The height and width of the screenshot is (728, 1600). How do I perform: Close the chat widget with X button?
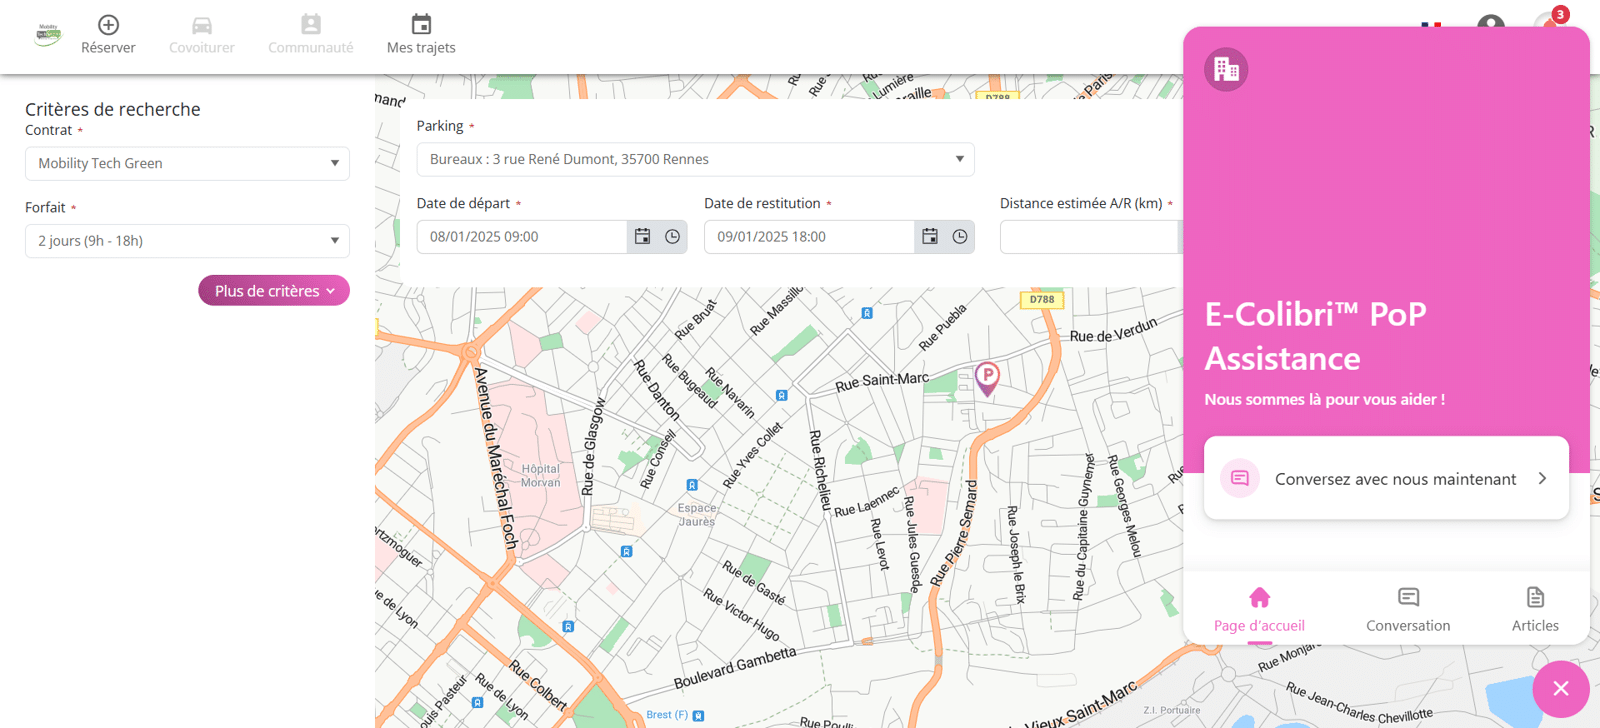(1561, 689)
